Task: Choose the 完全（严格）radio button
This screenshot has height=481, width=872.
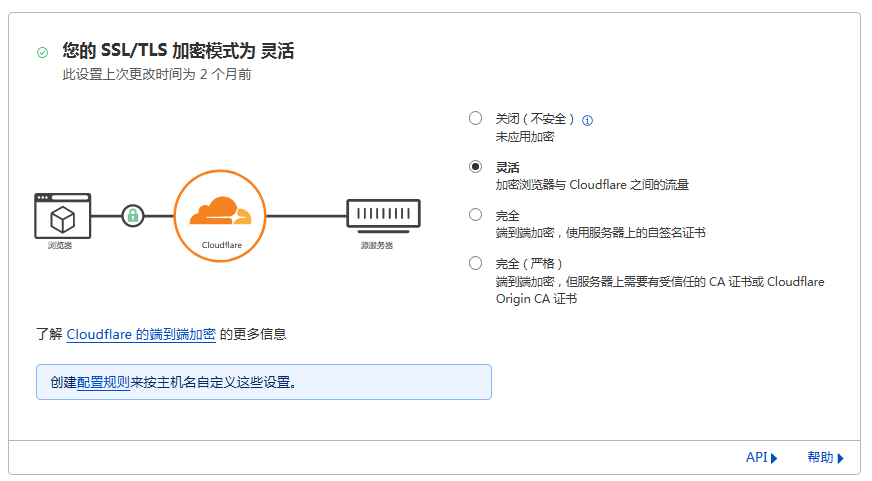Action: coord(476,263)
